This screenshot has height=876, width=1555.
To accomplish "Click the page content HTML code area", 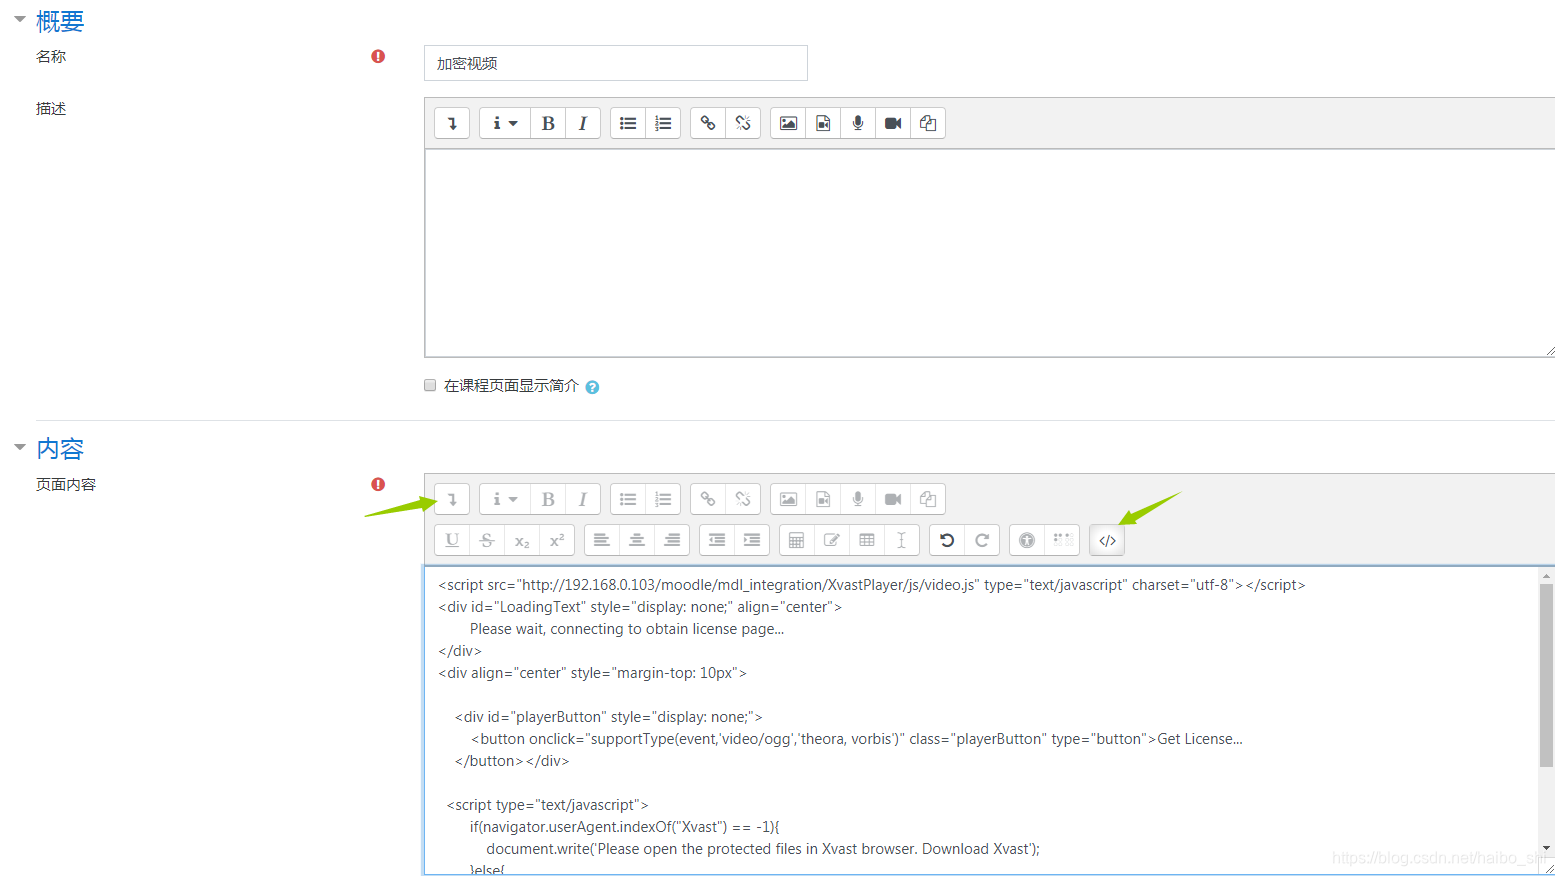I will (981, 720).
